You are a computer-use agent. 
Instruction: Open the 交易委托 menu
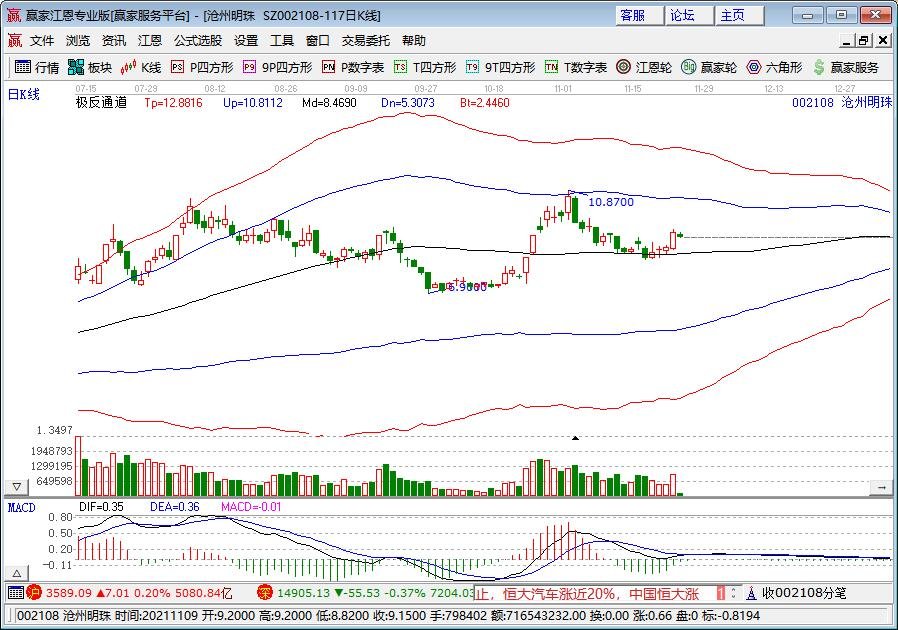pyautogui.click(x=366, y=41)
